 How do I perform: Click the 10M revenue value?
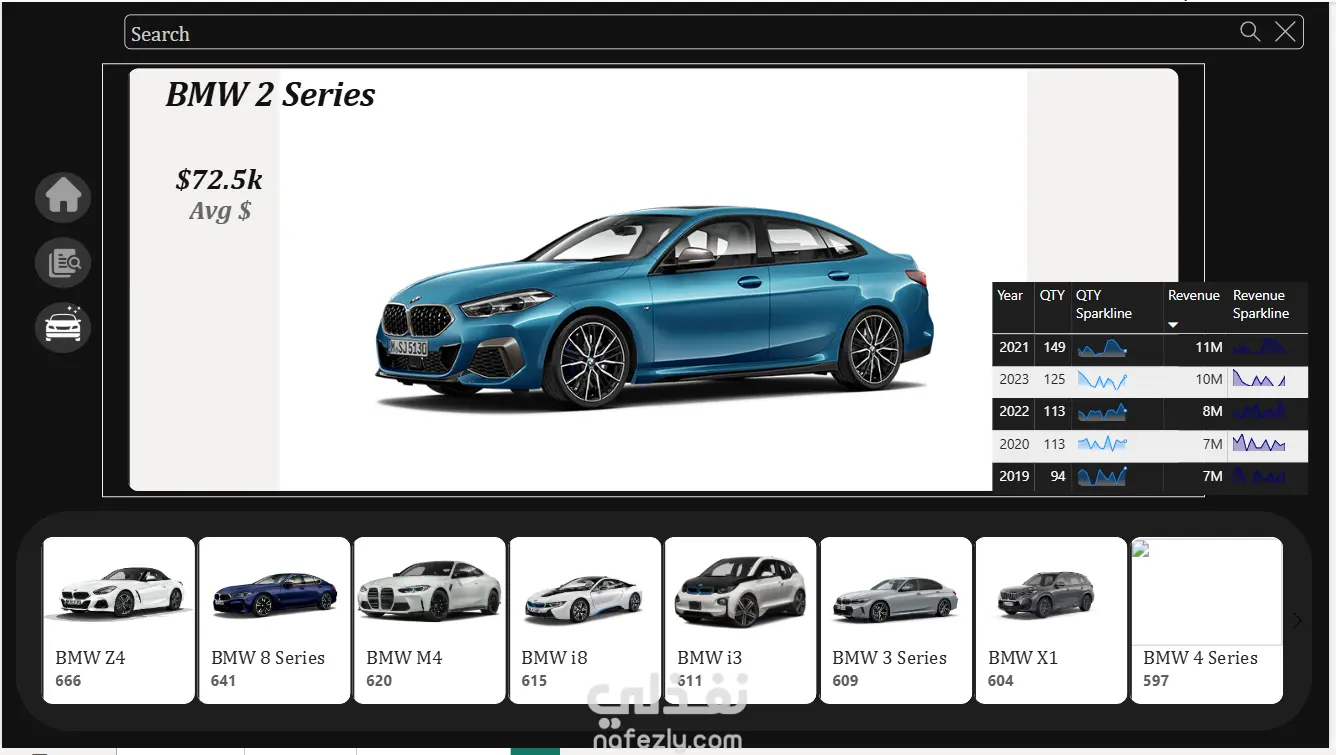click(x=1209, y=379)
